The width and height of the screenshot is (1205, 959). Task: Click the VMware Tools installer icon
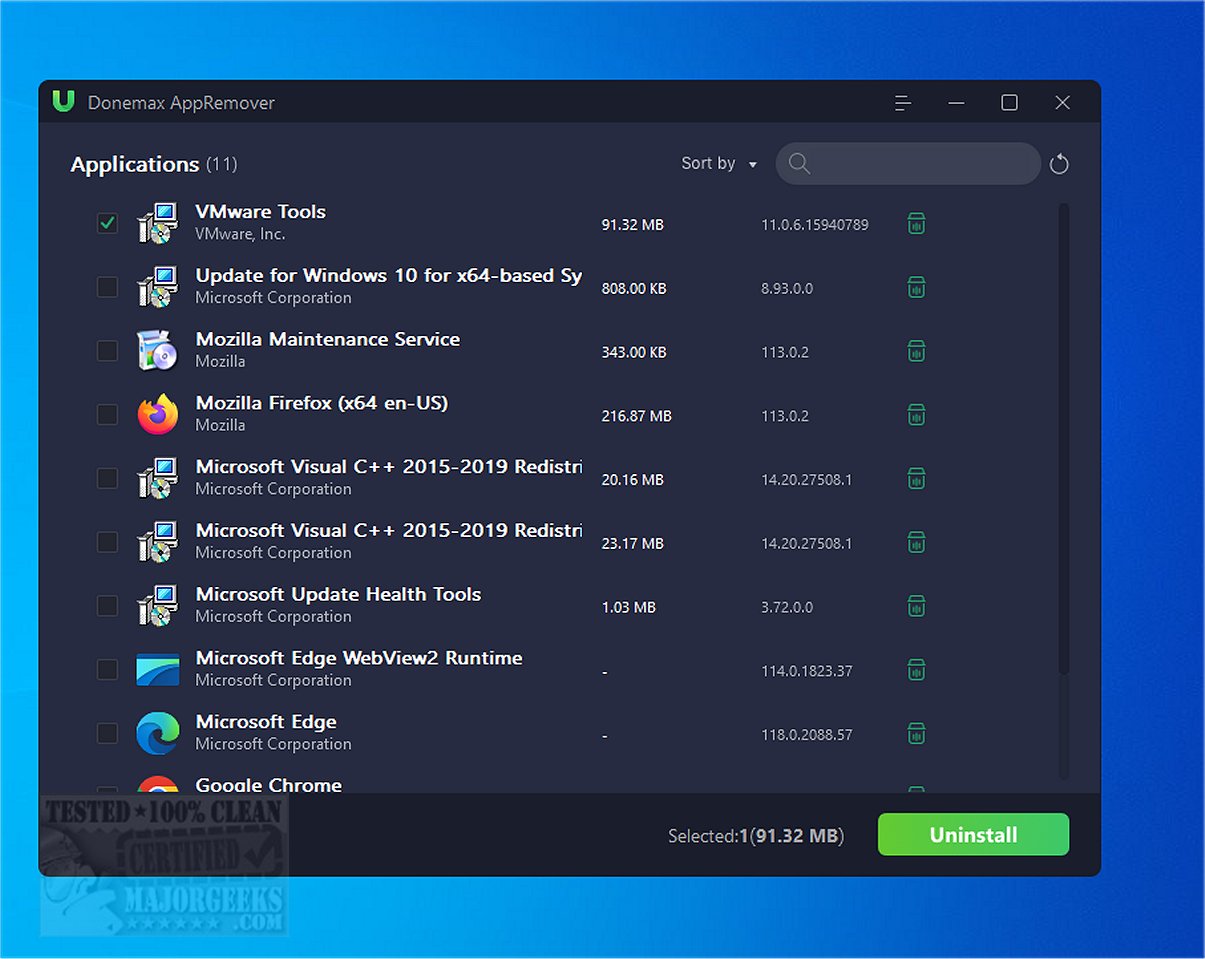[x=157, y=224]
